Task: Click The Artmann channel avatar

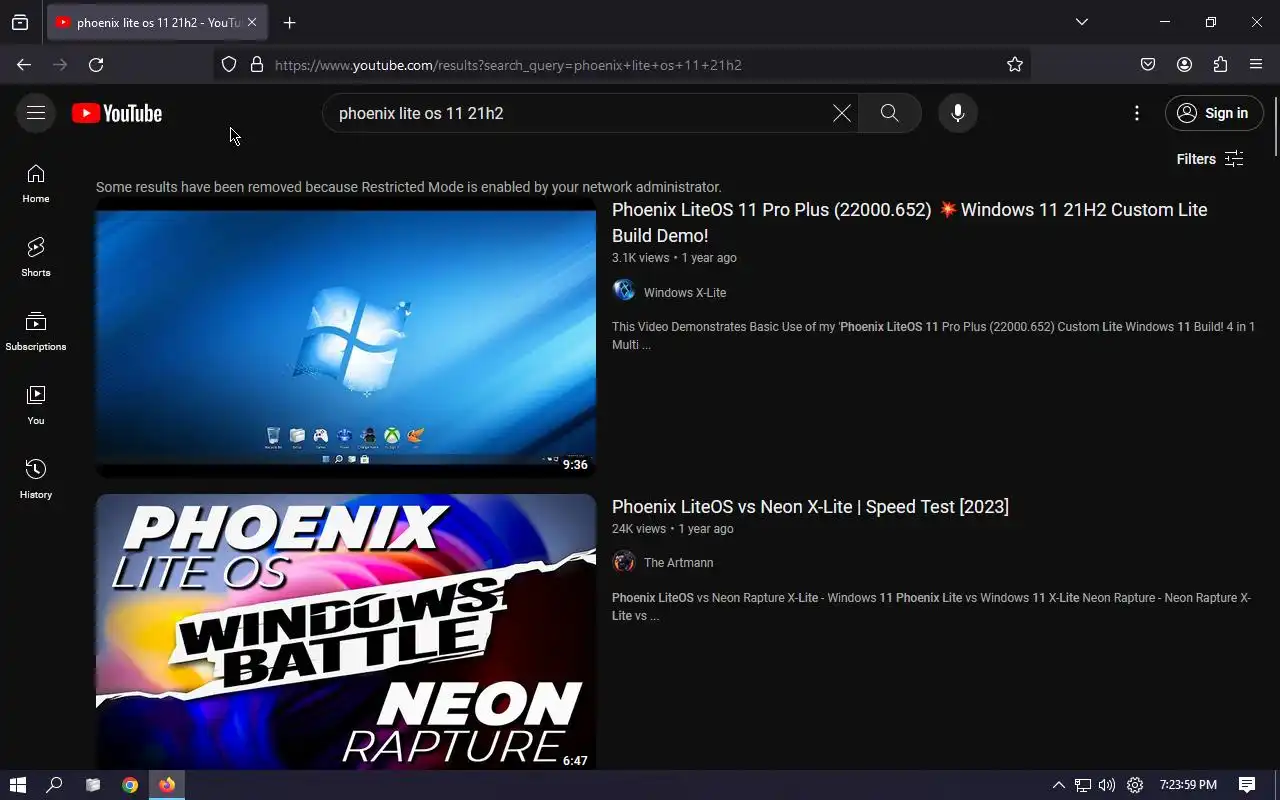Action: tap(624, 562)
